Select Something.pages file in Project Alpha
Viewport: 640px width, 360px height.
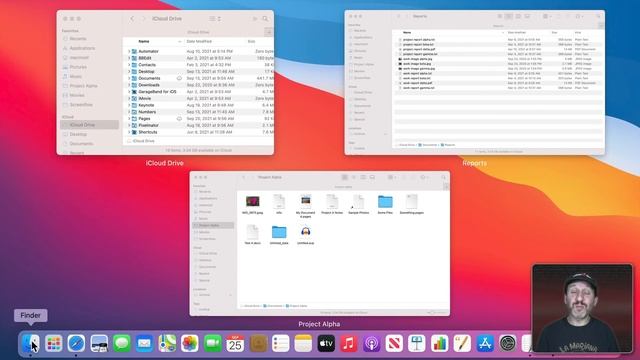click(411, 202)
